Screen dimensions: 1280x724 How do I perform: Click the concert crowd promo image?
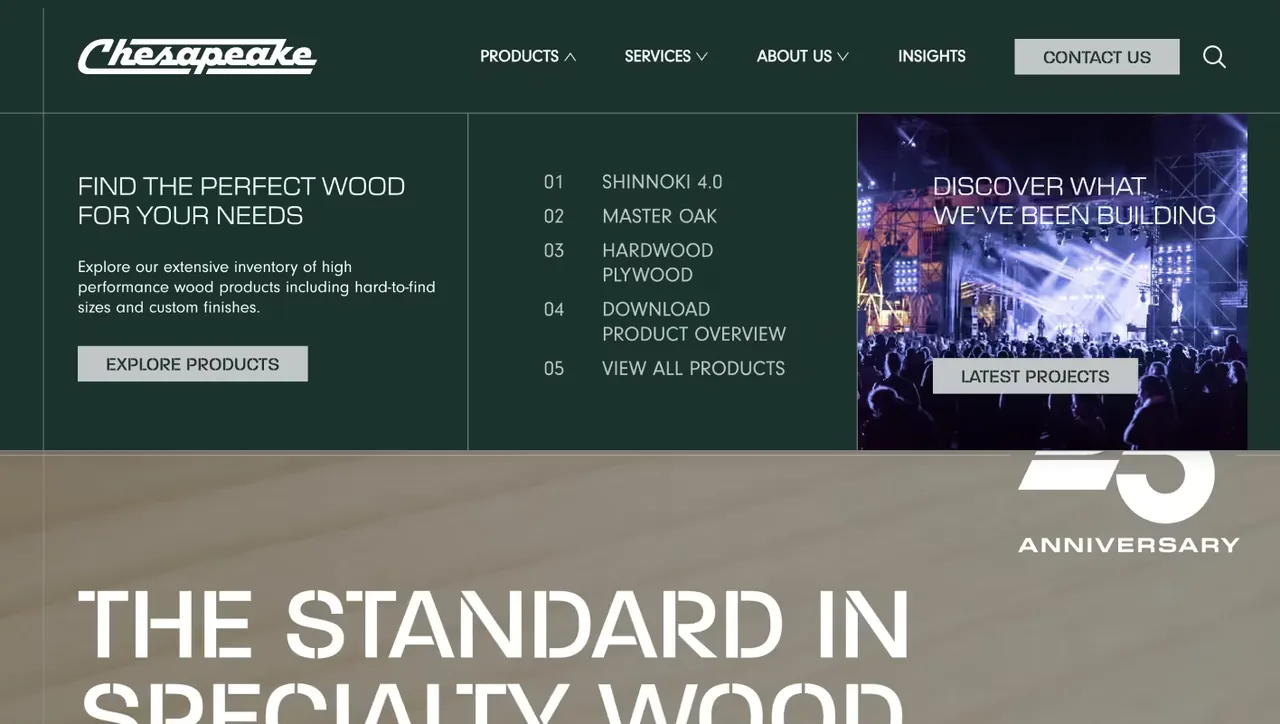click(1052, 282)
